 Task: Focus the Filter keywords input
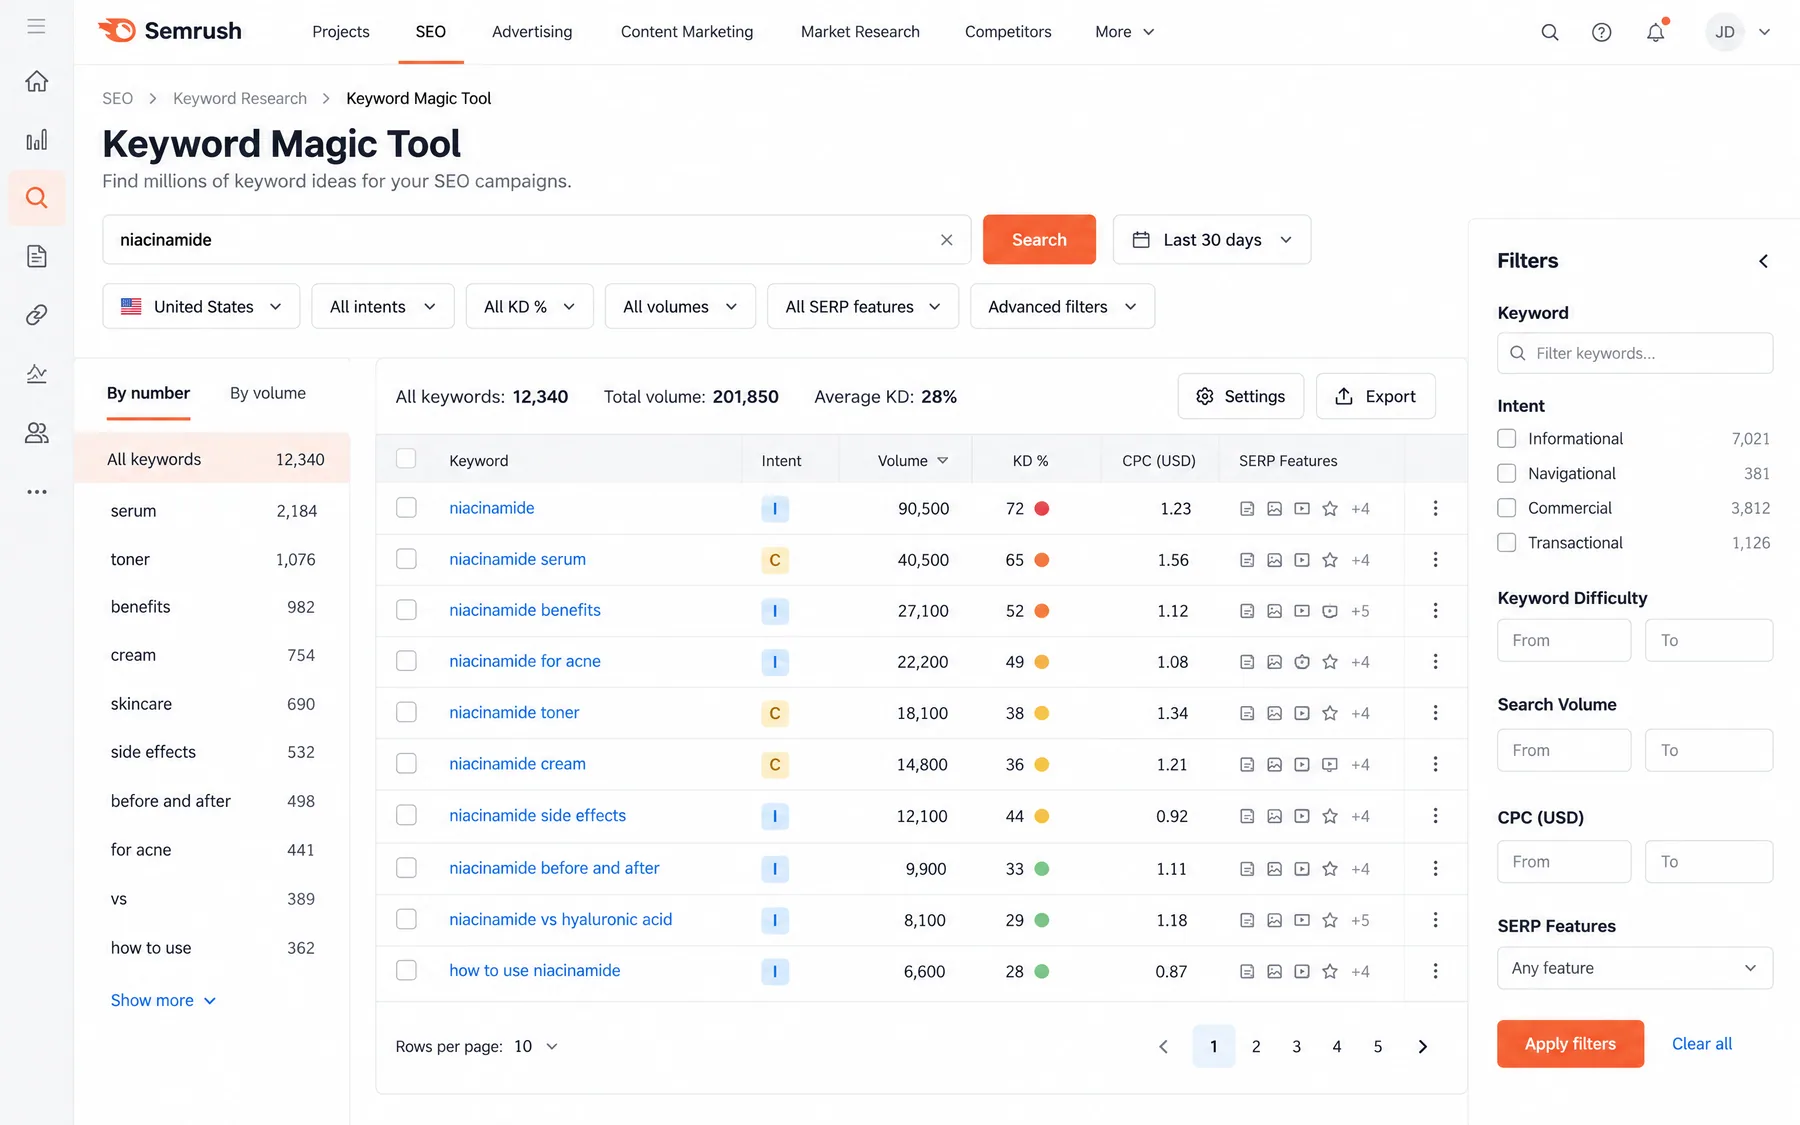1635,353
